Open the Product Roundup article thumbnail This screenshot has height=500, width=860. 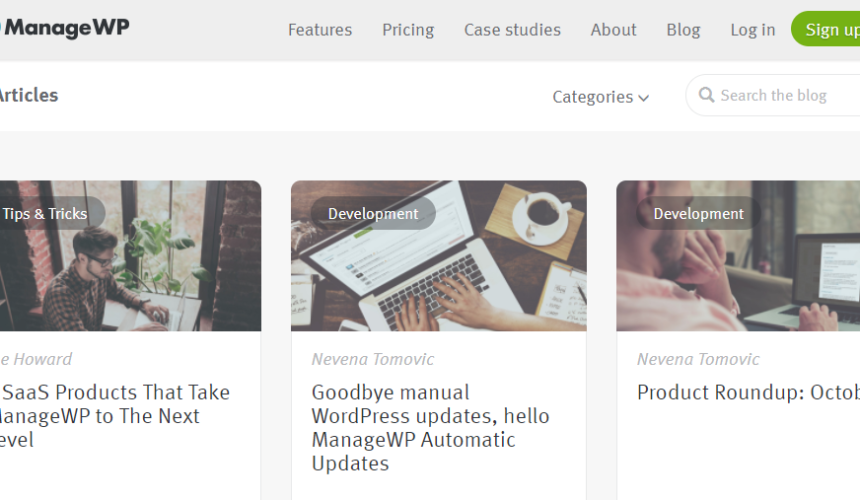738,255
